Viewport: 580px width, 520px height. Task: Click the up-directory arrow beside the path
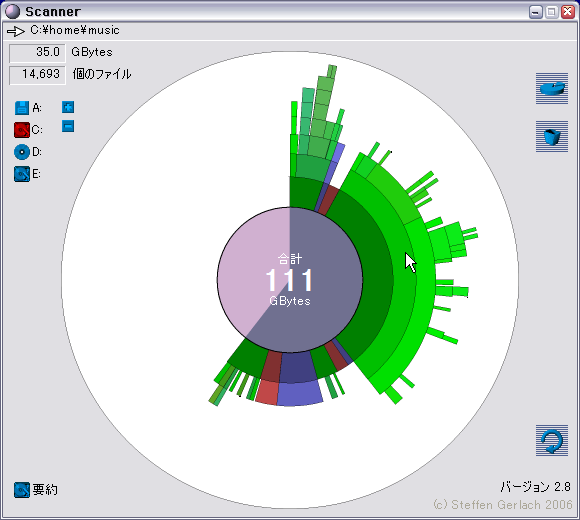pos(16,31)
